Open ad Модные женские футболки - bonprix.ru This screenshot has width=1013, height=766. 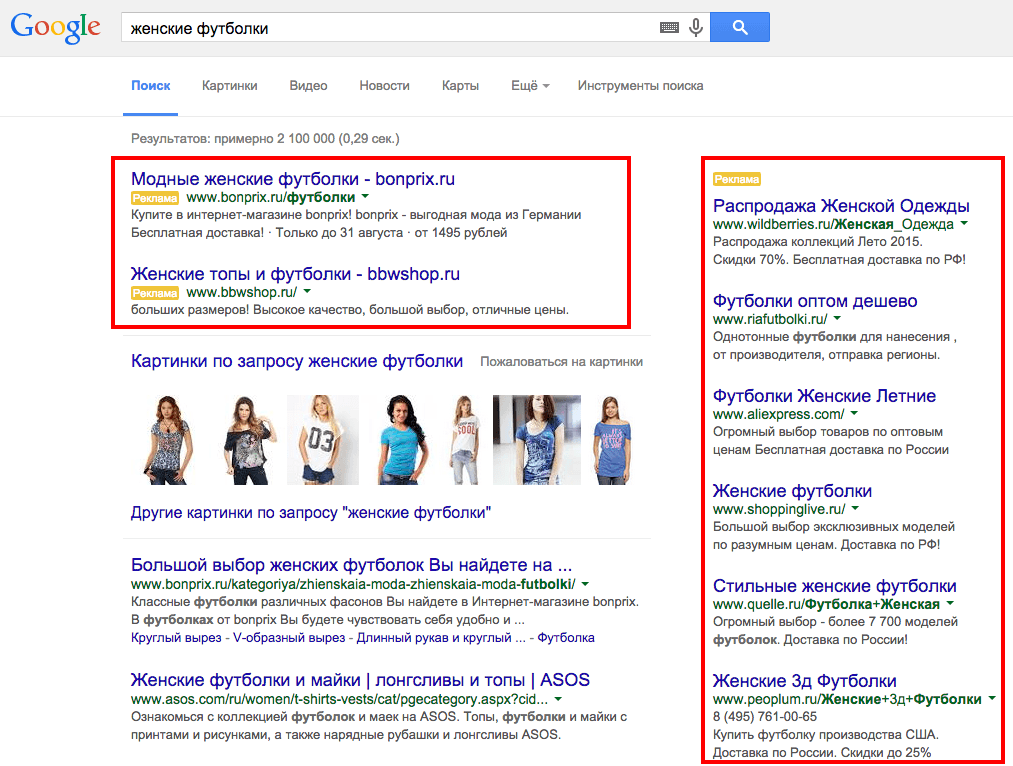coord(293,179)
